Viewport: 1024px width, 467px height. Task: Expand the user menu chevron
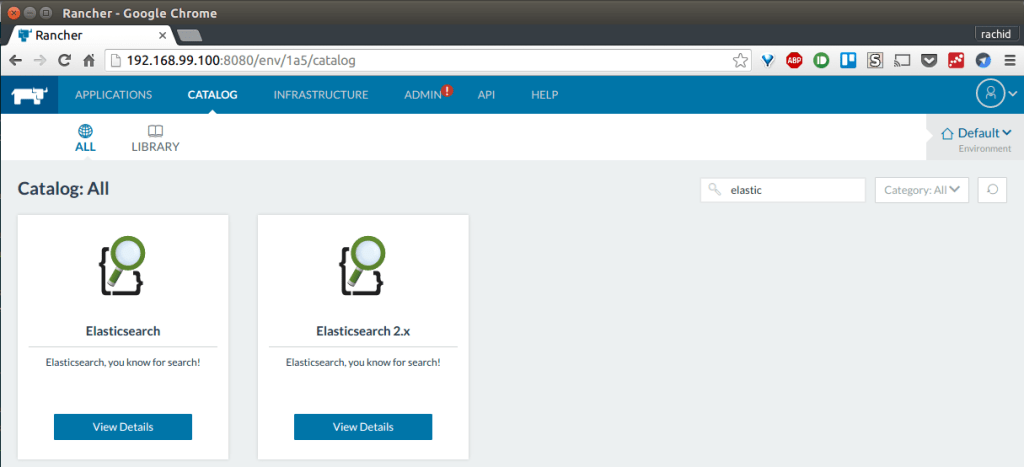(x=1012, y=94)
